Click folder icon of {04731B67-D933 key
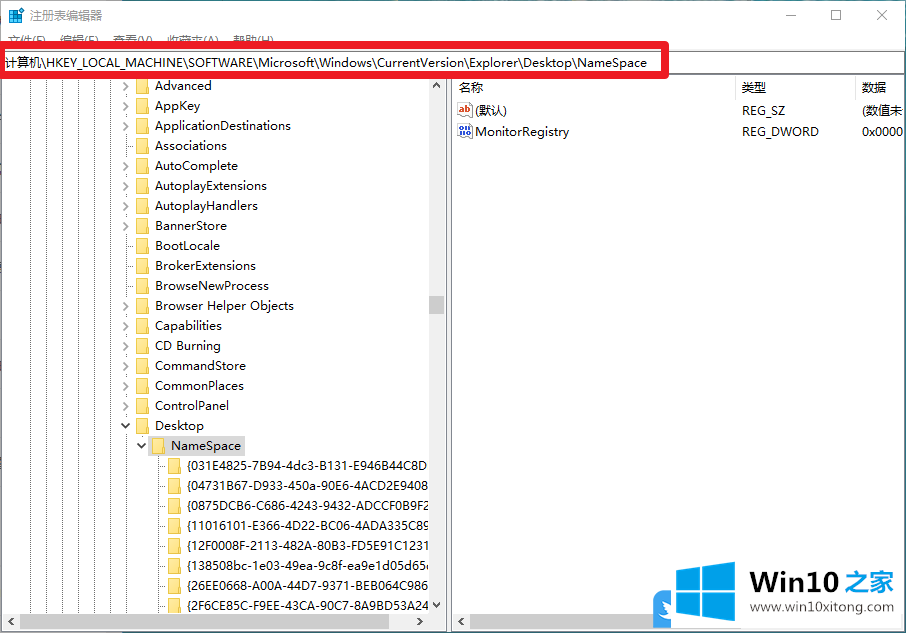The height and width of the screenshot is (633, 906). [x=174, y=487]
